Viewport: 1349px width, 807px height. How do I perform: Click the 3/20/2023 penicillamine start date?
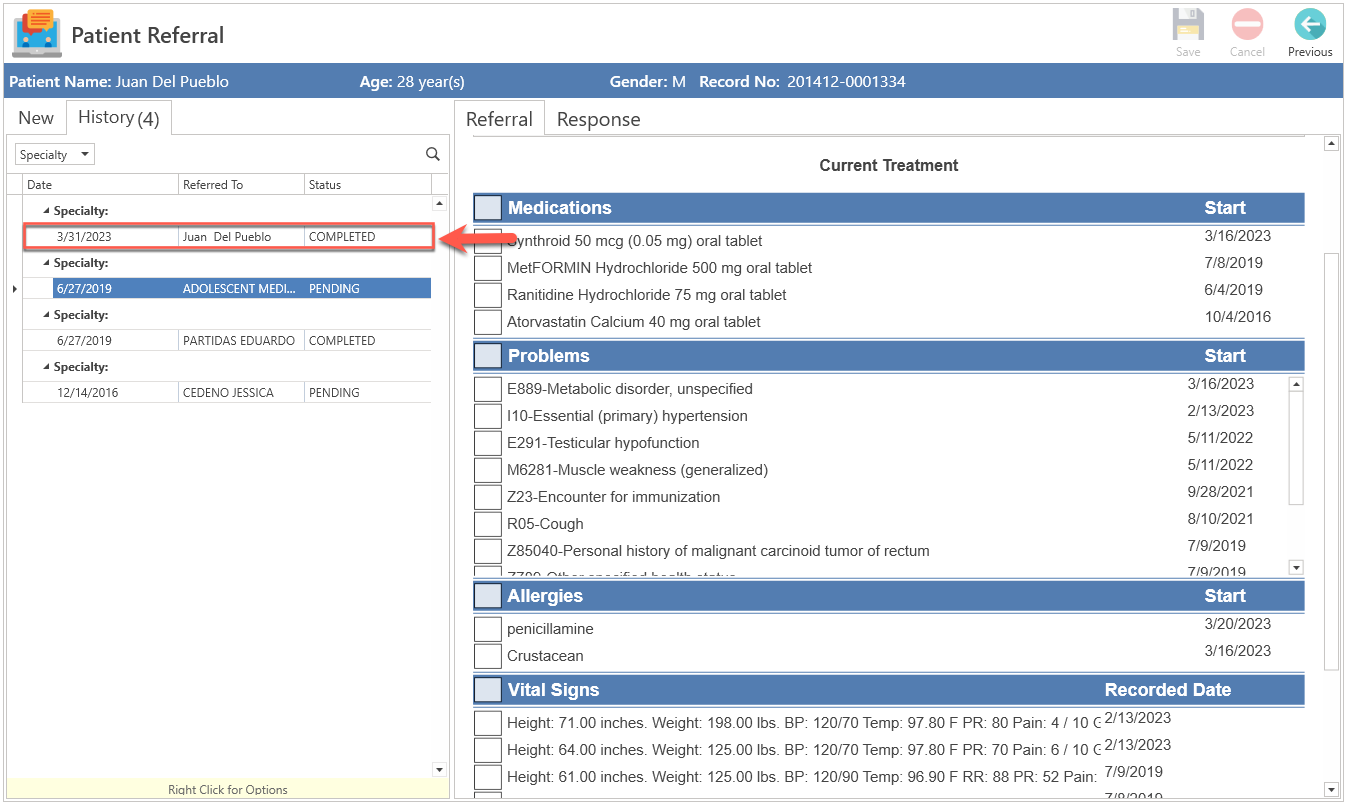1238,624
